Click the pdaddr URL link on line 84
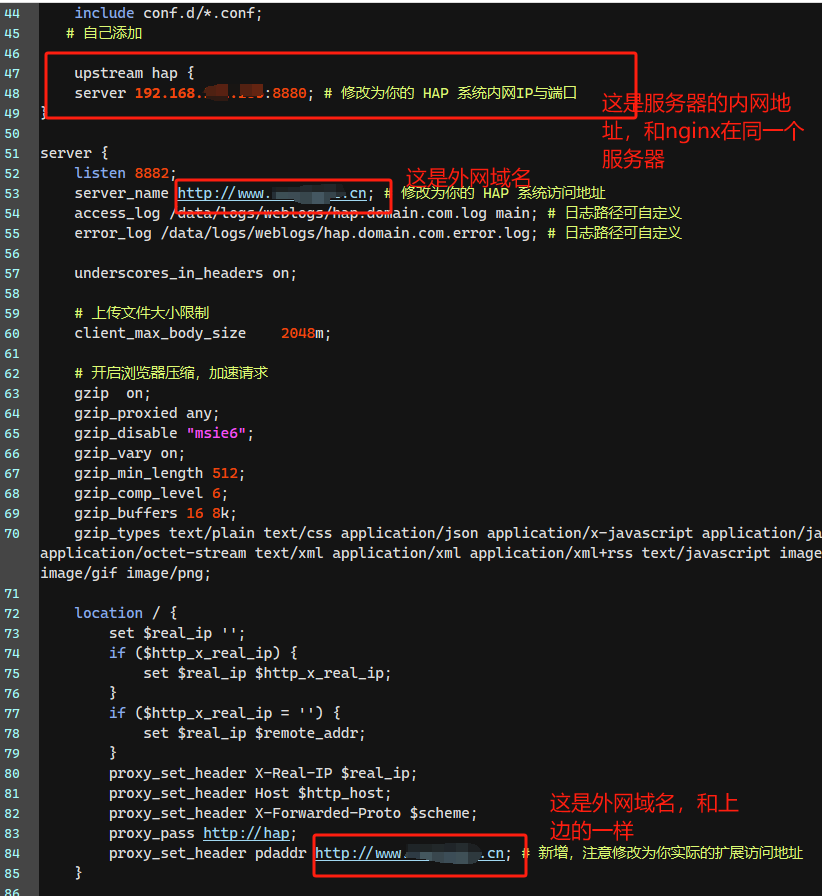 click(409, 853)
